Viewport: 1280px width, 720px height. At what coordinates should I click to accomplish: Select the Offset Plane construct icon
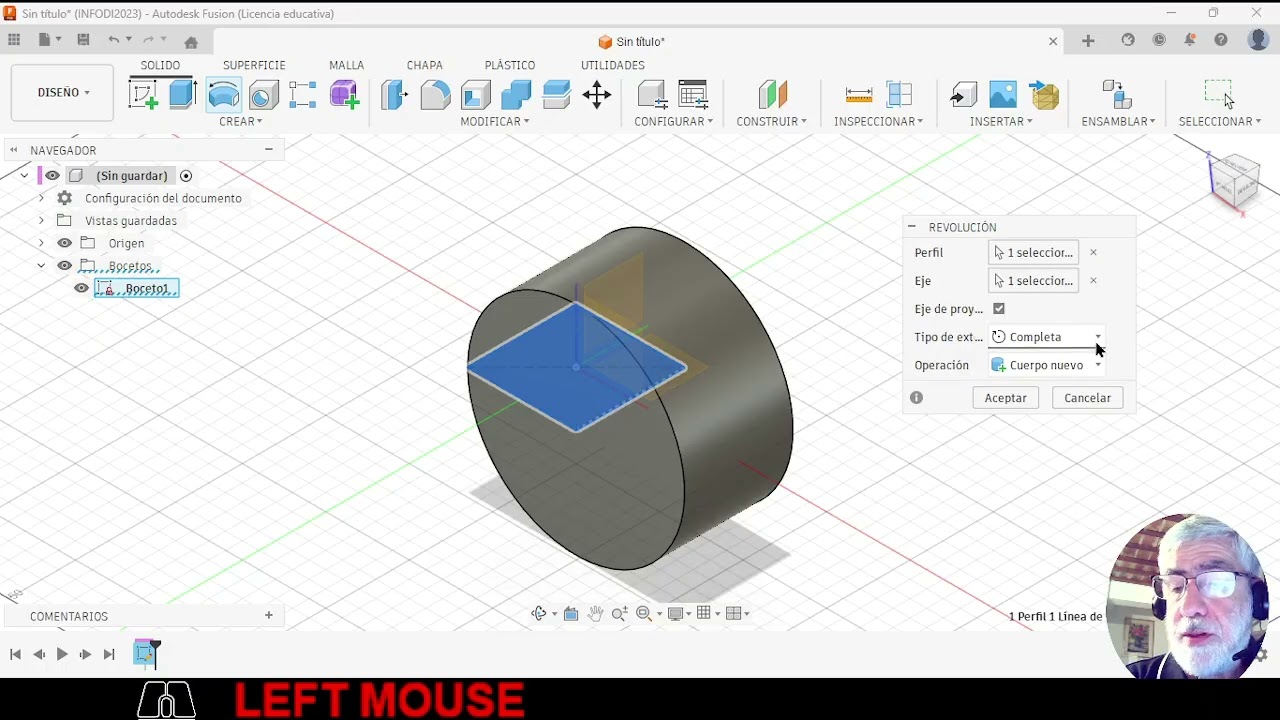(772, 95)
